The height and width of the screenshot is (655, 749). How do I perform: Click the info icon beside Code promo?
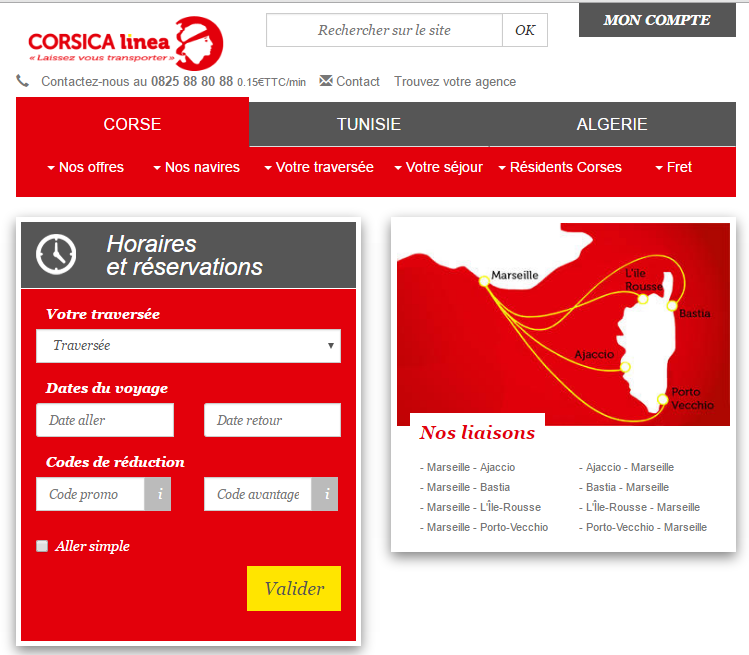pyautogui.click(x=158, y=494)
